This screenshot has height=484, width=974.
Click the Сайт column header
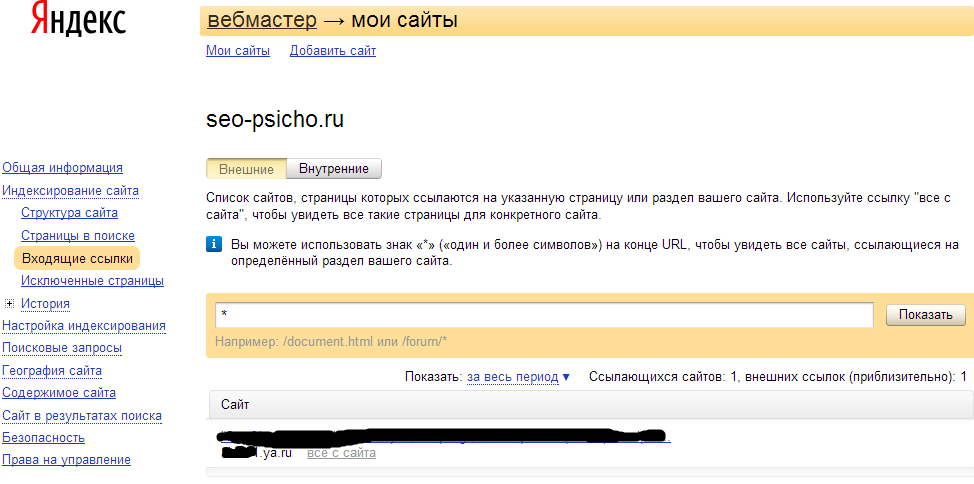tap(235, 405)
